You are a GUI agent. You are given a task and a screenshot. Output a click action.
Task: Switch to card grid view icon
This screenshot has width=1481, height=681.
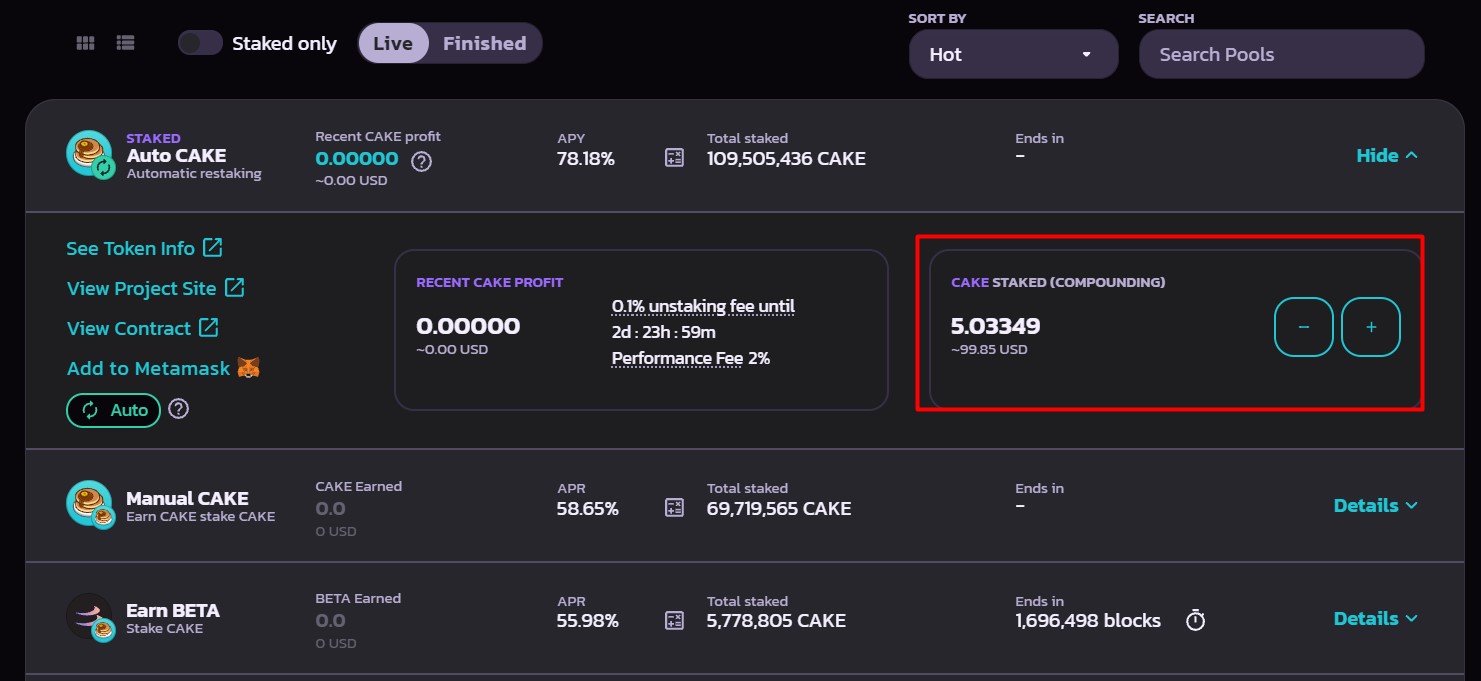(86, 43)
